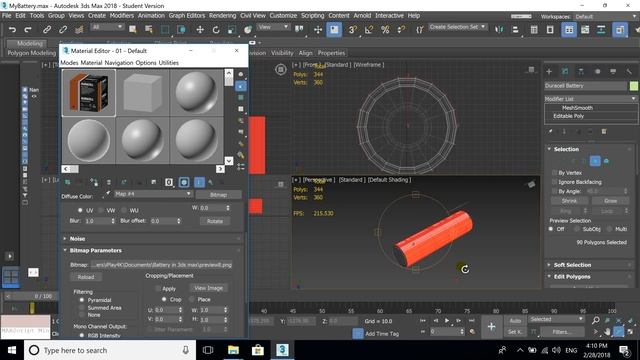Click the Bitmap map type button
Viewport: 640px width, 360px height.
tap(218, 195)
